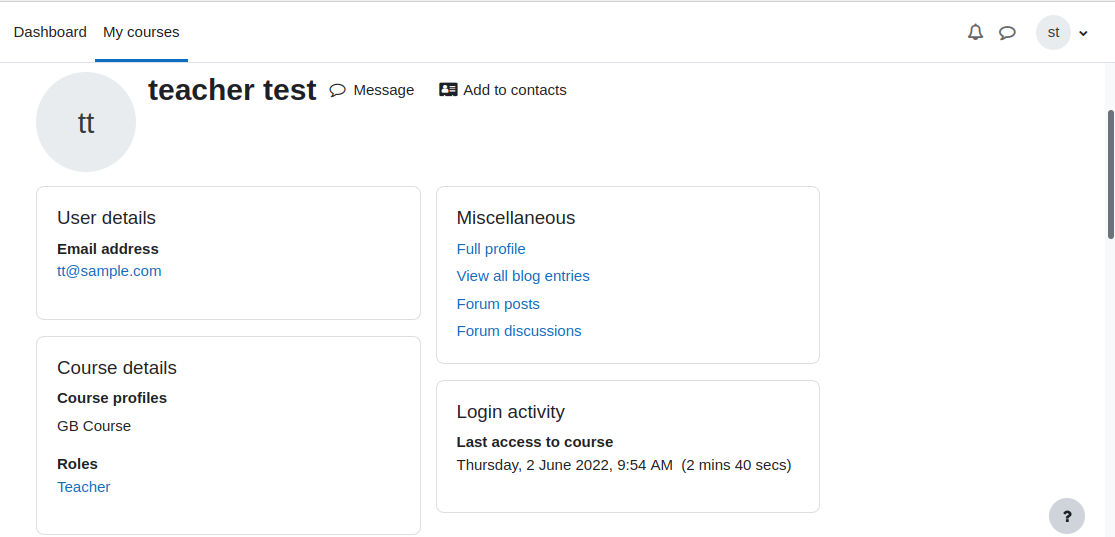
Task: Click the vertical page scrollbar
Action: (1111, 174)
